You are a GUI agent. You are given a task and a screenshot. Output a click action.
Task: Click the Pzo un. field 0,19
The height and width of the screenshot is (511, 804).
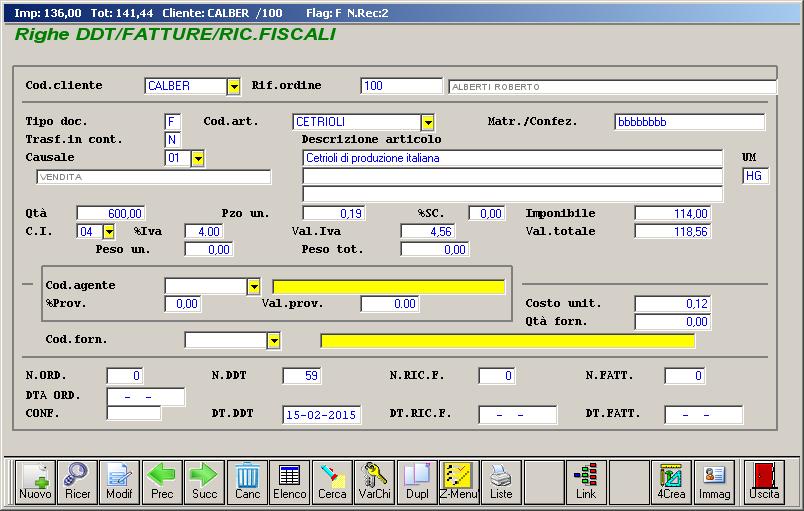333,213
